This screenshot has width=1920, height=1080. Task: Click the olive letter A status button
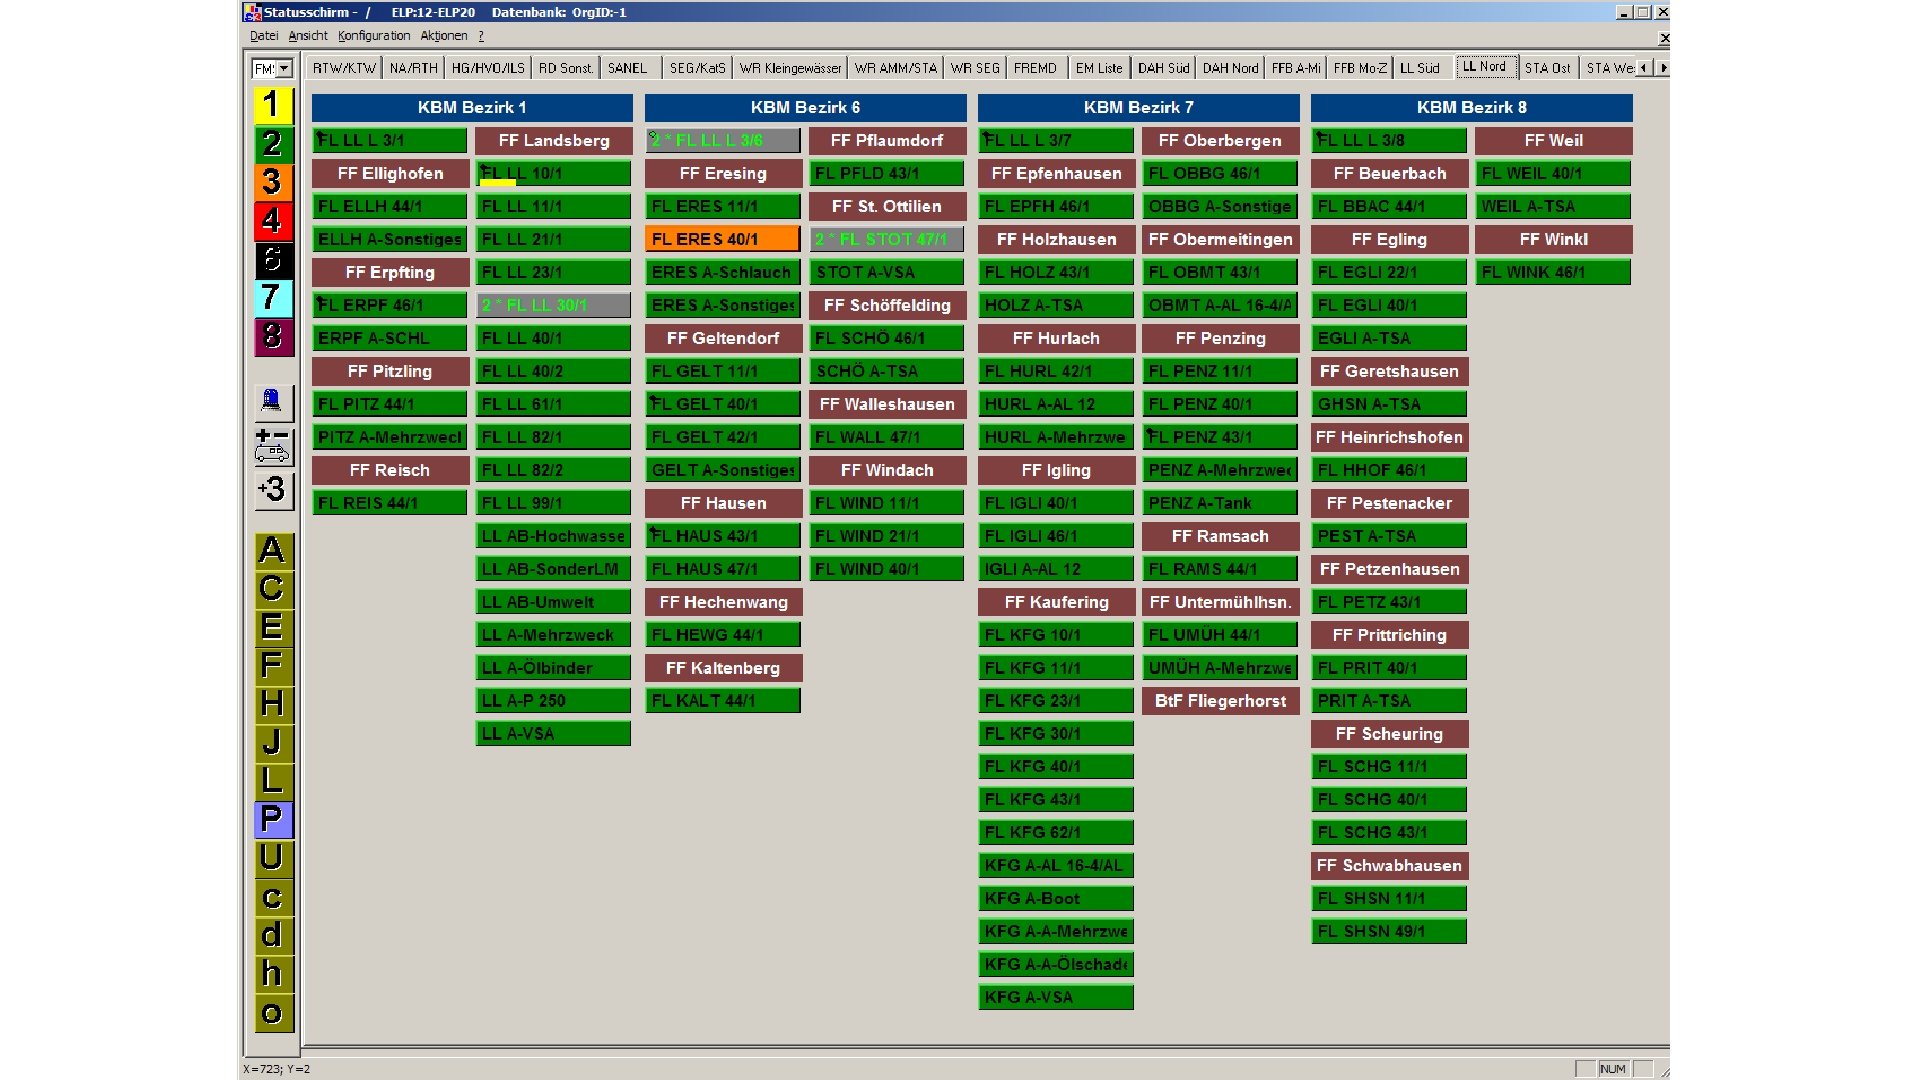(x=272, y=551)
